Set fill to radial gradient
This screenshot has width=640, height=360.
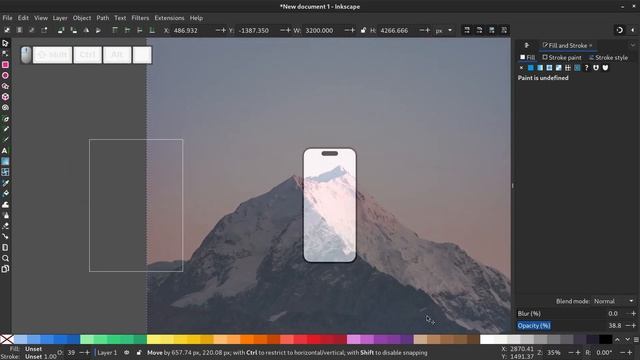click(x=549, y=68)
